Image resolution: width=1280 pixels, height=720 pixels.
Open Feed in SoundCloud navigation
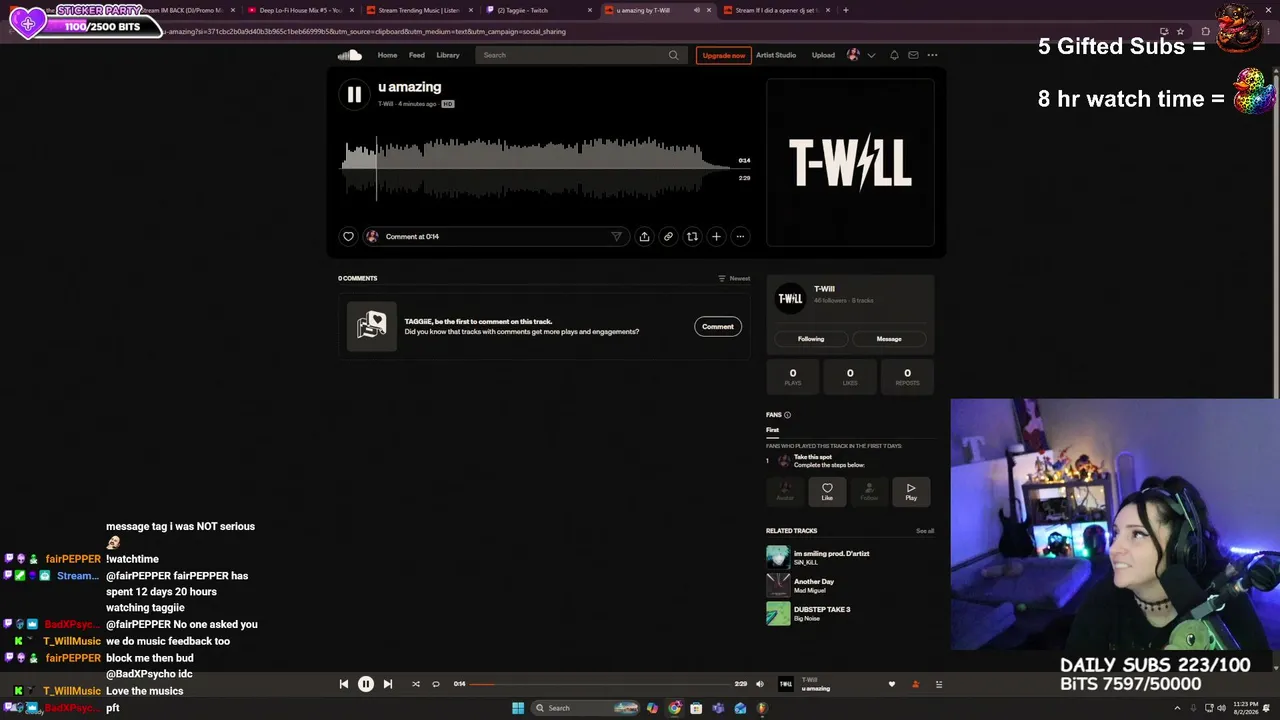[x=417, y=55]
